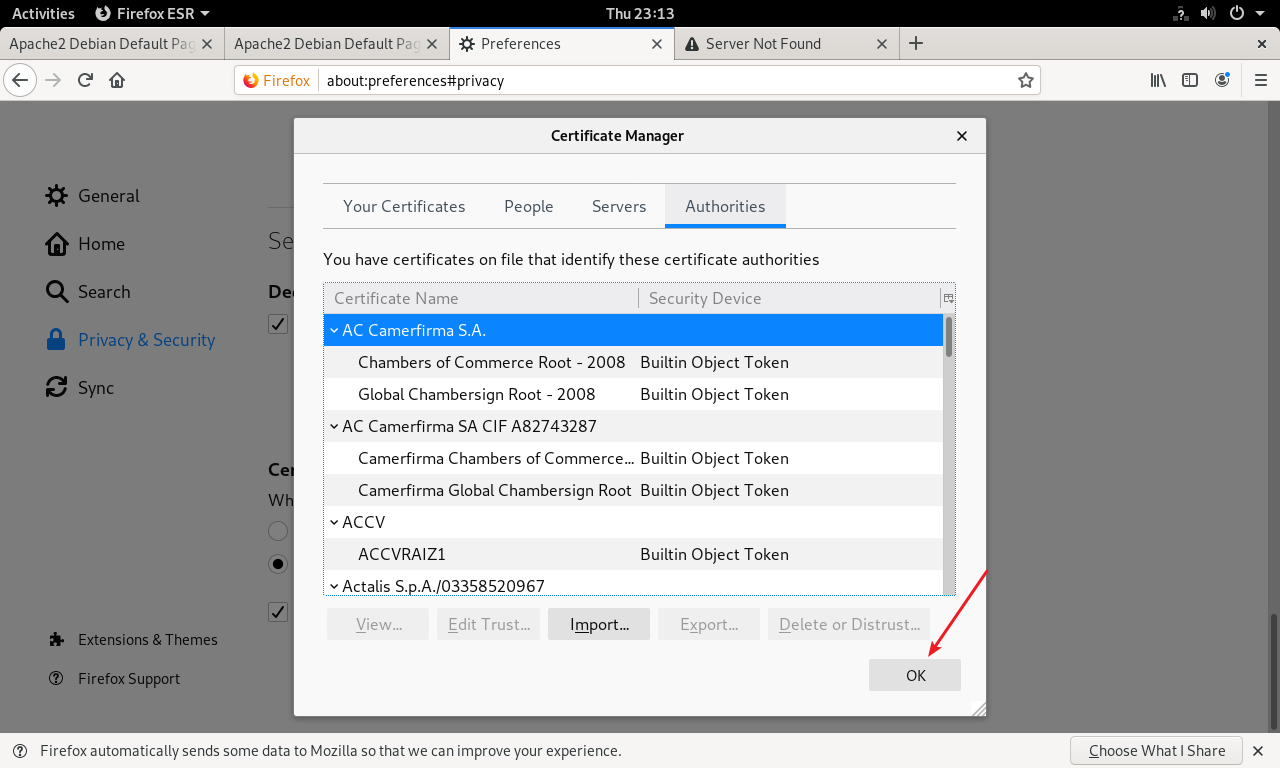Open Home preferences category
This screenshot has height=768, width=1280.
[86, 244]
